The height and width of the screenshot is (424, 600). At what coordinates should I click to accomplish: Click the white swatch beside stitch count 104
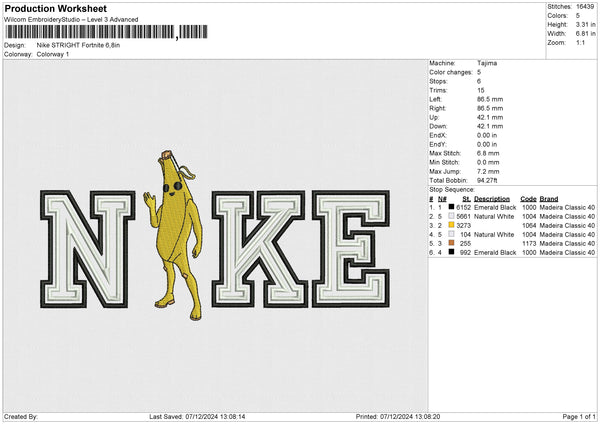[x=452, y=234]
